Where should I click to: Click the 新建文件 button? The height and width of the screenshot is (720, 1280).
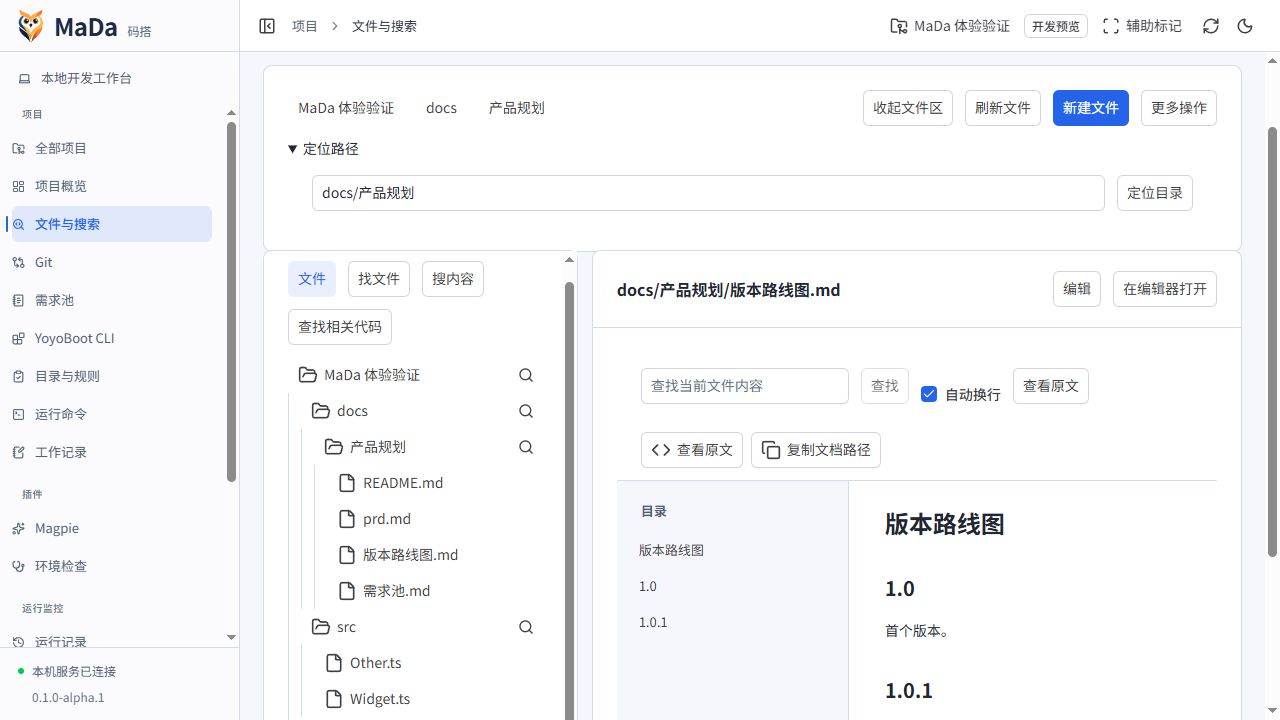[x=1091, y=108]
